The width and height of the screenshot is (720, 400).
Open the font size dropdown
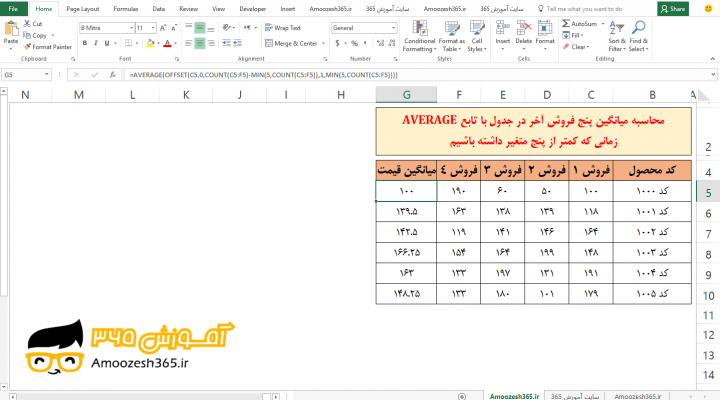pyautogui.click(x=153, y=28)
